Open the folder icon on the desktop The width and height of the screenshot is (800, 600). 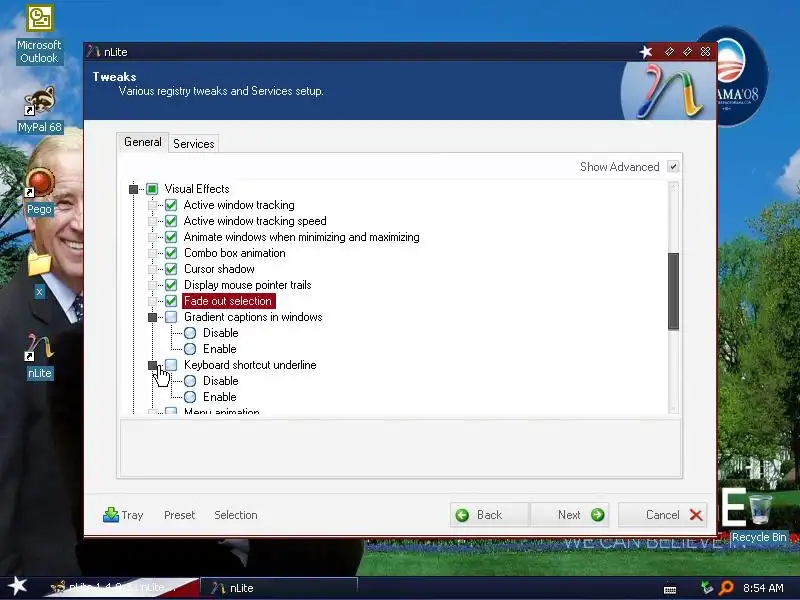[x=39, y=264]
